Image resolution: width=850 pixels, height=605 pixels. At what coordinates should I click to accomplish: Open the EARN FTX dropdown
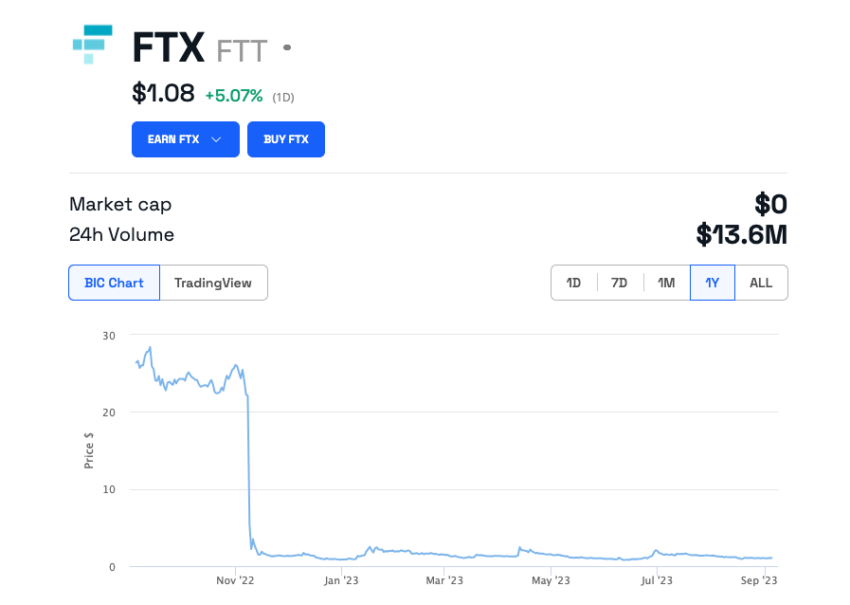pyautogui.click(x=185, y=139)
